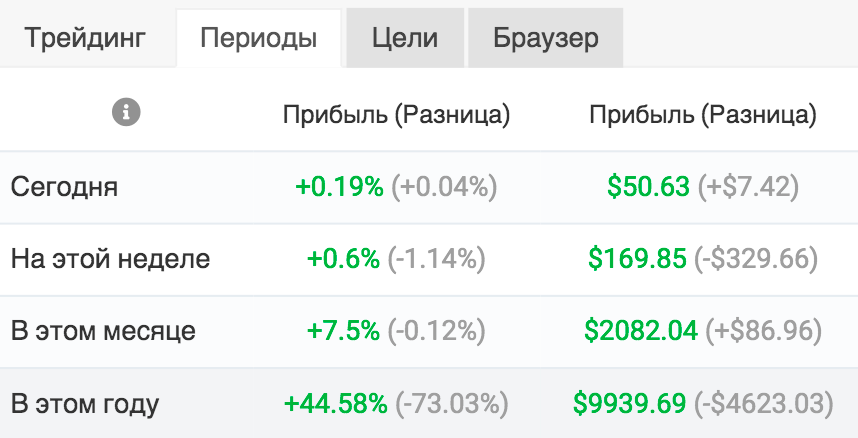Click this week's +0.6% profit value
Image resolution: width=858 pixels, height=438 pixels.
pyautogui.click(x=343, y=258)
